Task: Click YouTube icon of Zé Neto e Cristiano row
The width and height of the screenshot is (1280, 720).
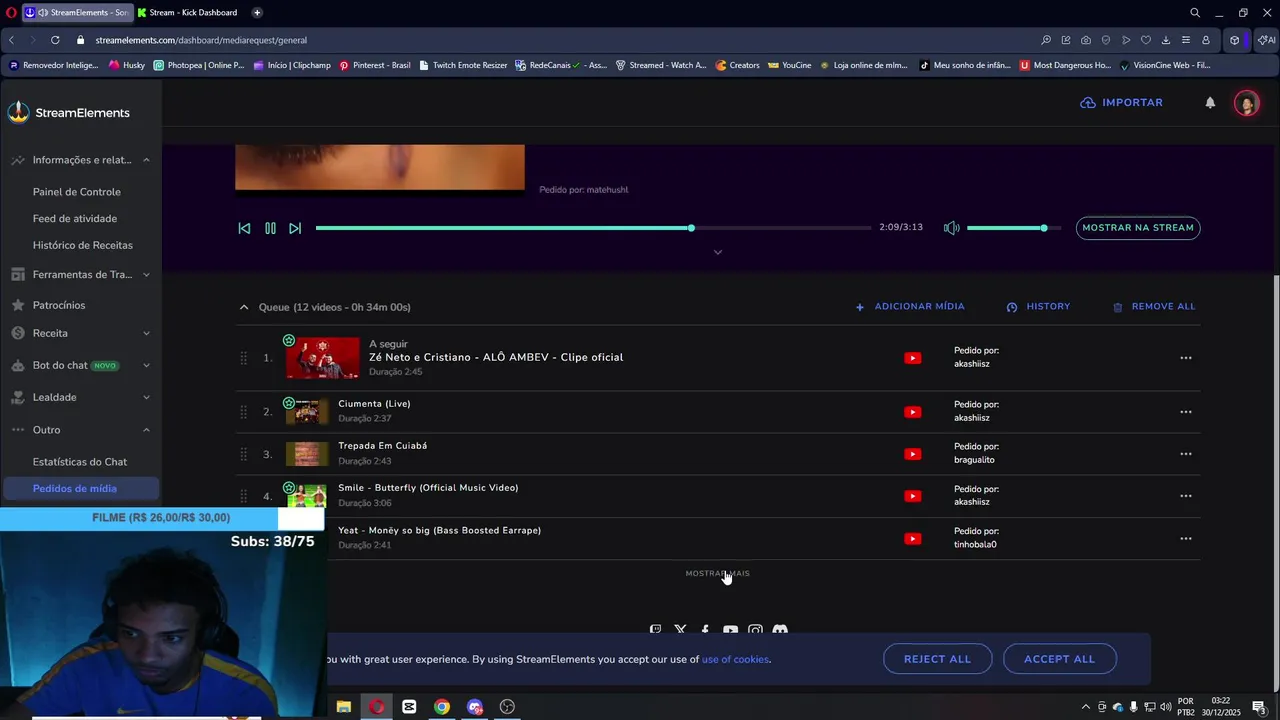Action: click(x=912, y=358)
